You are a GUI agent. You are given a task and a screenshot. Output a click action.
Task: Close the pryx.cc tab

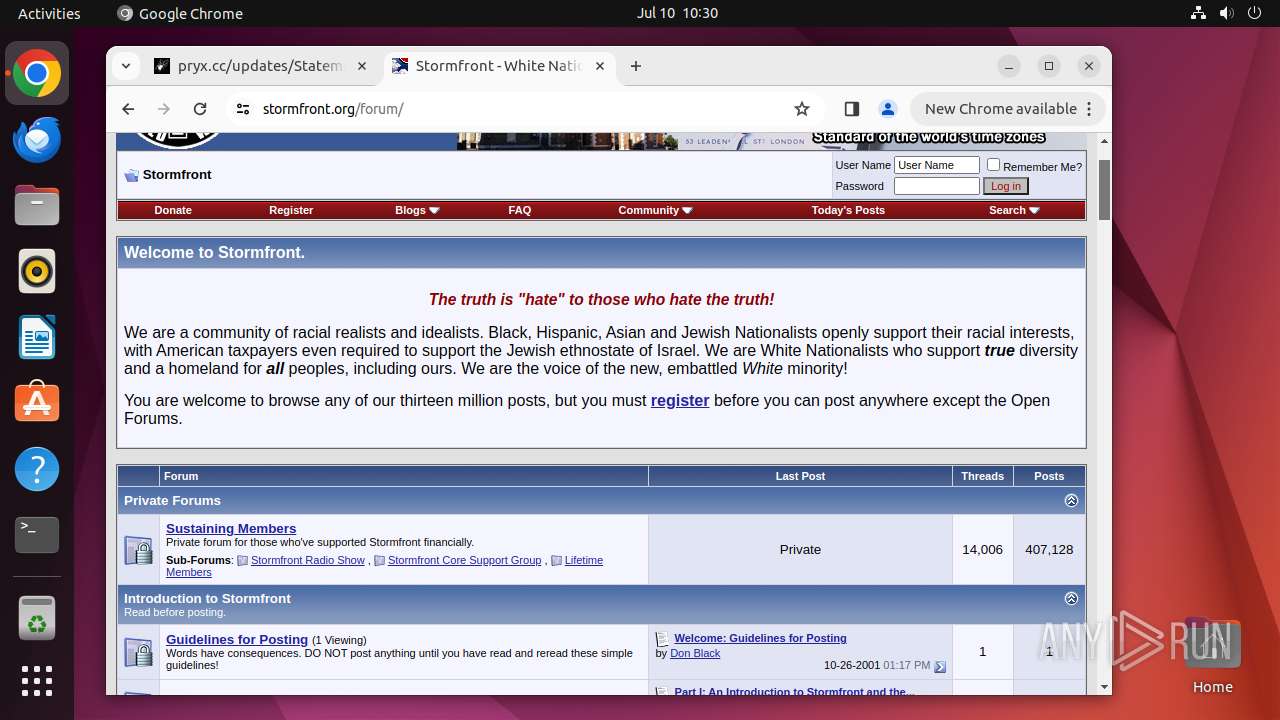pyautogui.click(x=362, y=66)
